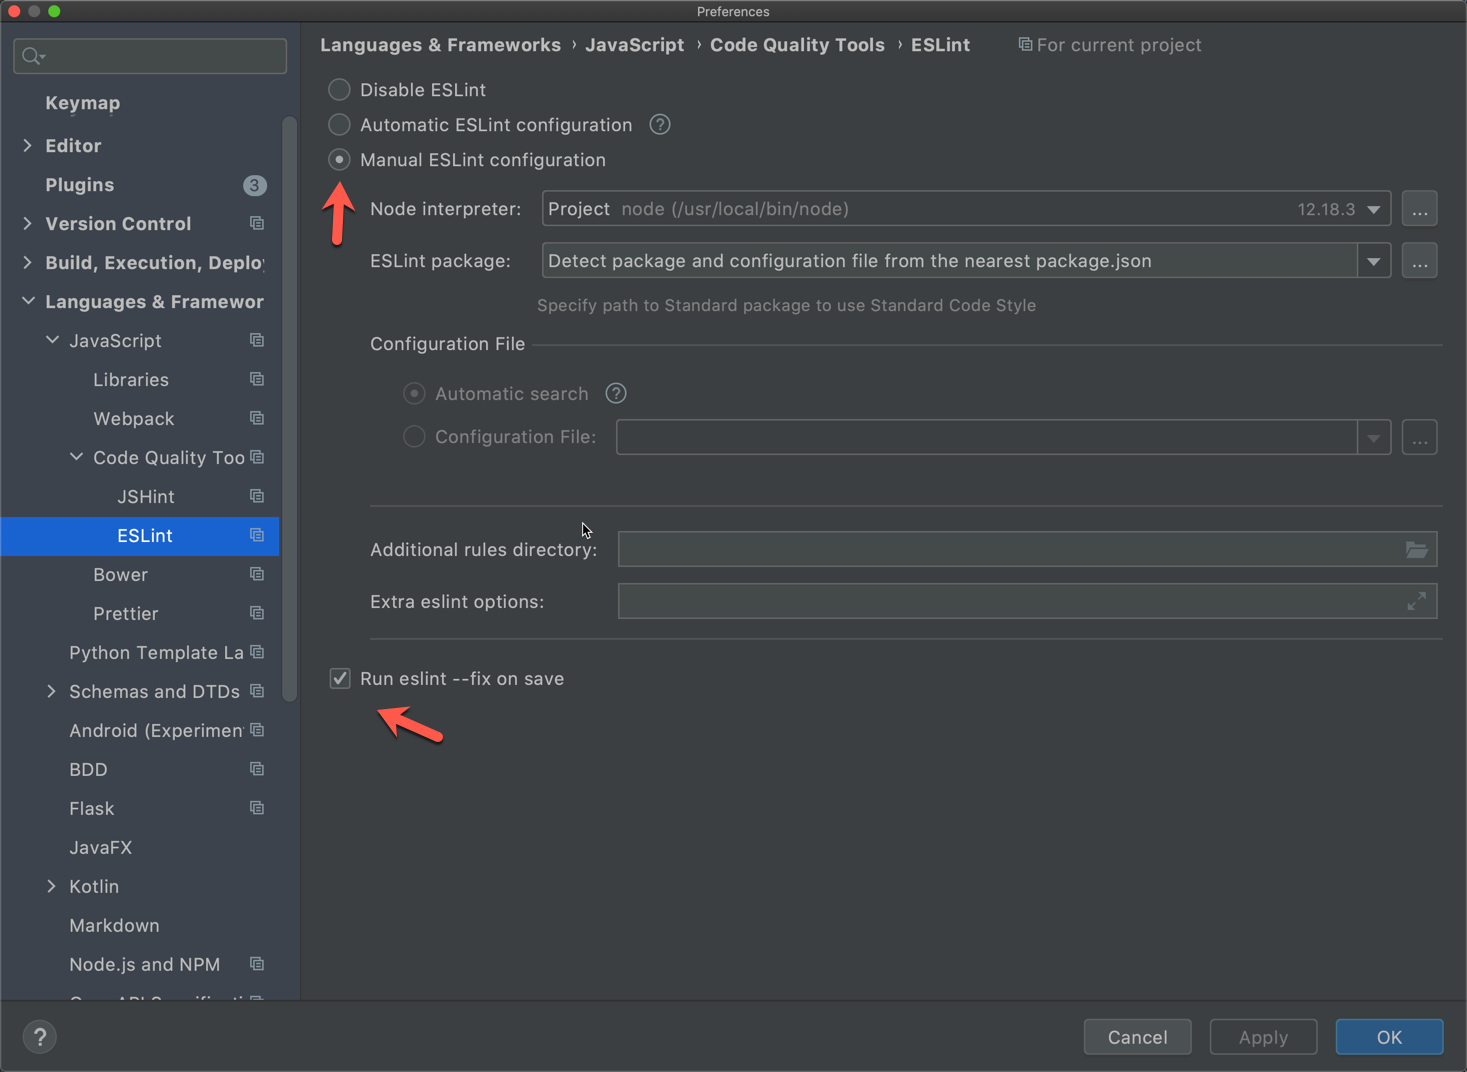Click the project-level icon beside Android (Experimental)

click(x=257, y=731)
